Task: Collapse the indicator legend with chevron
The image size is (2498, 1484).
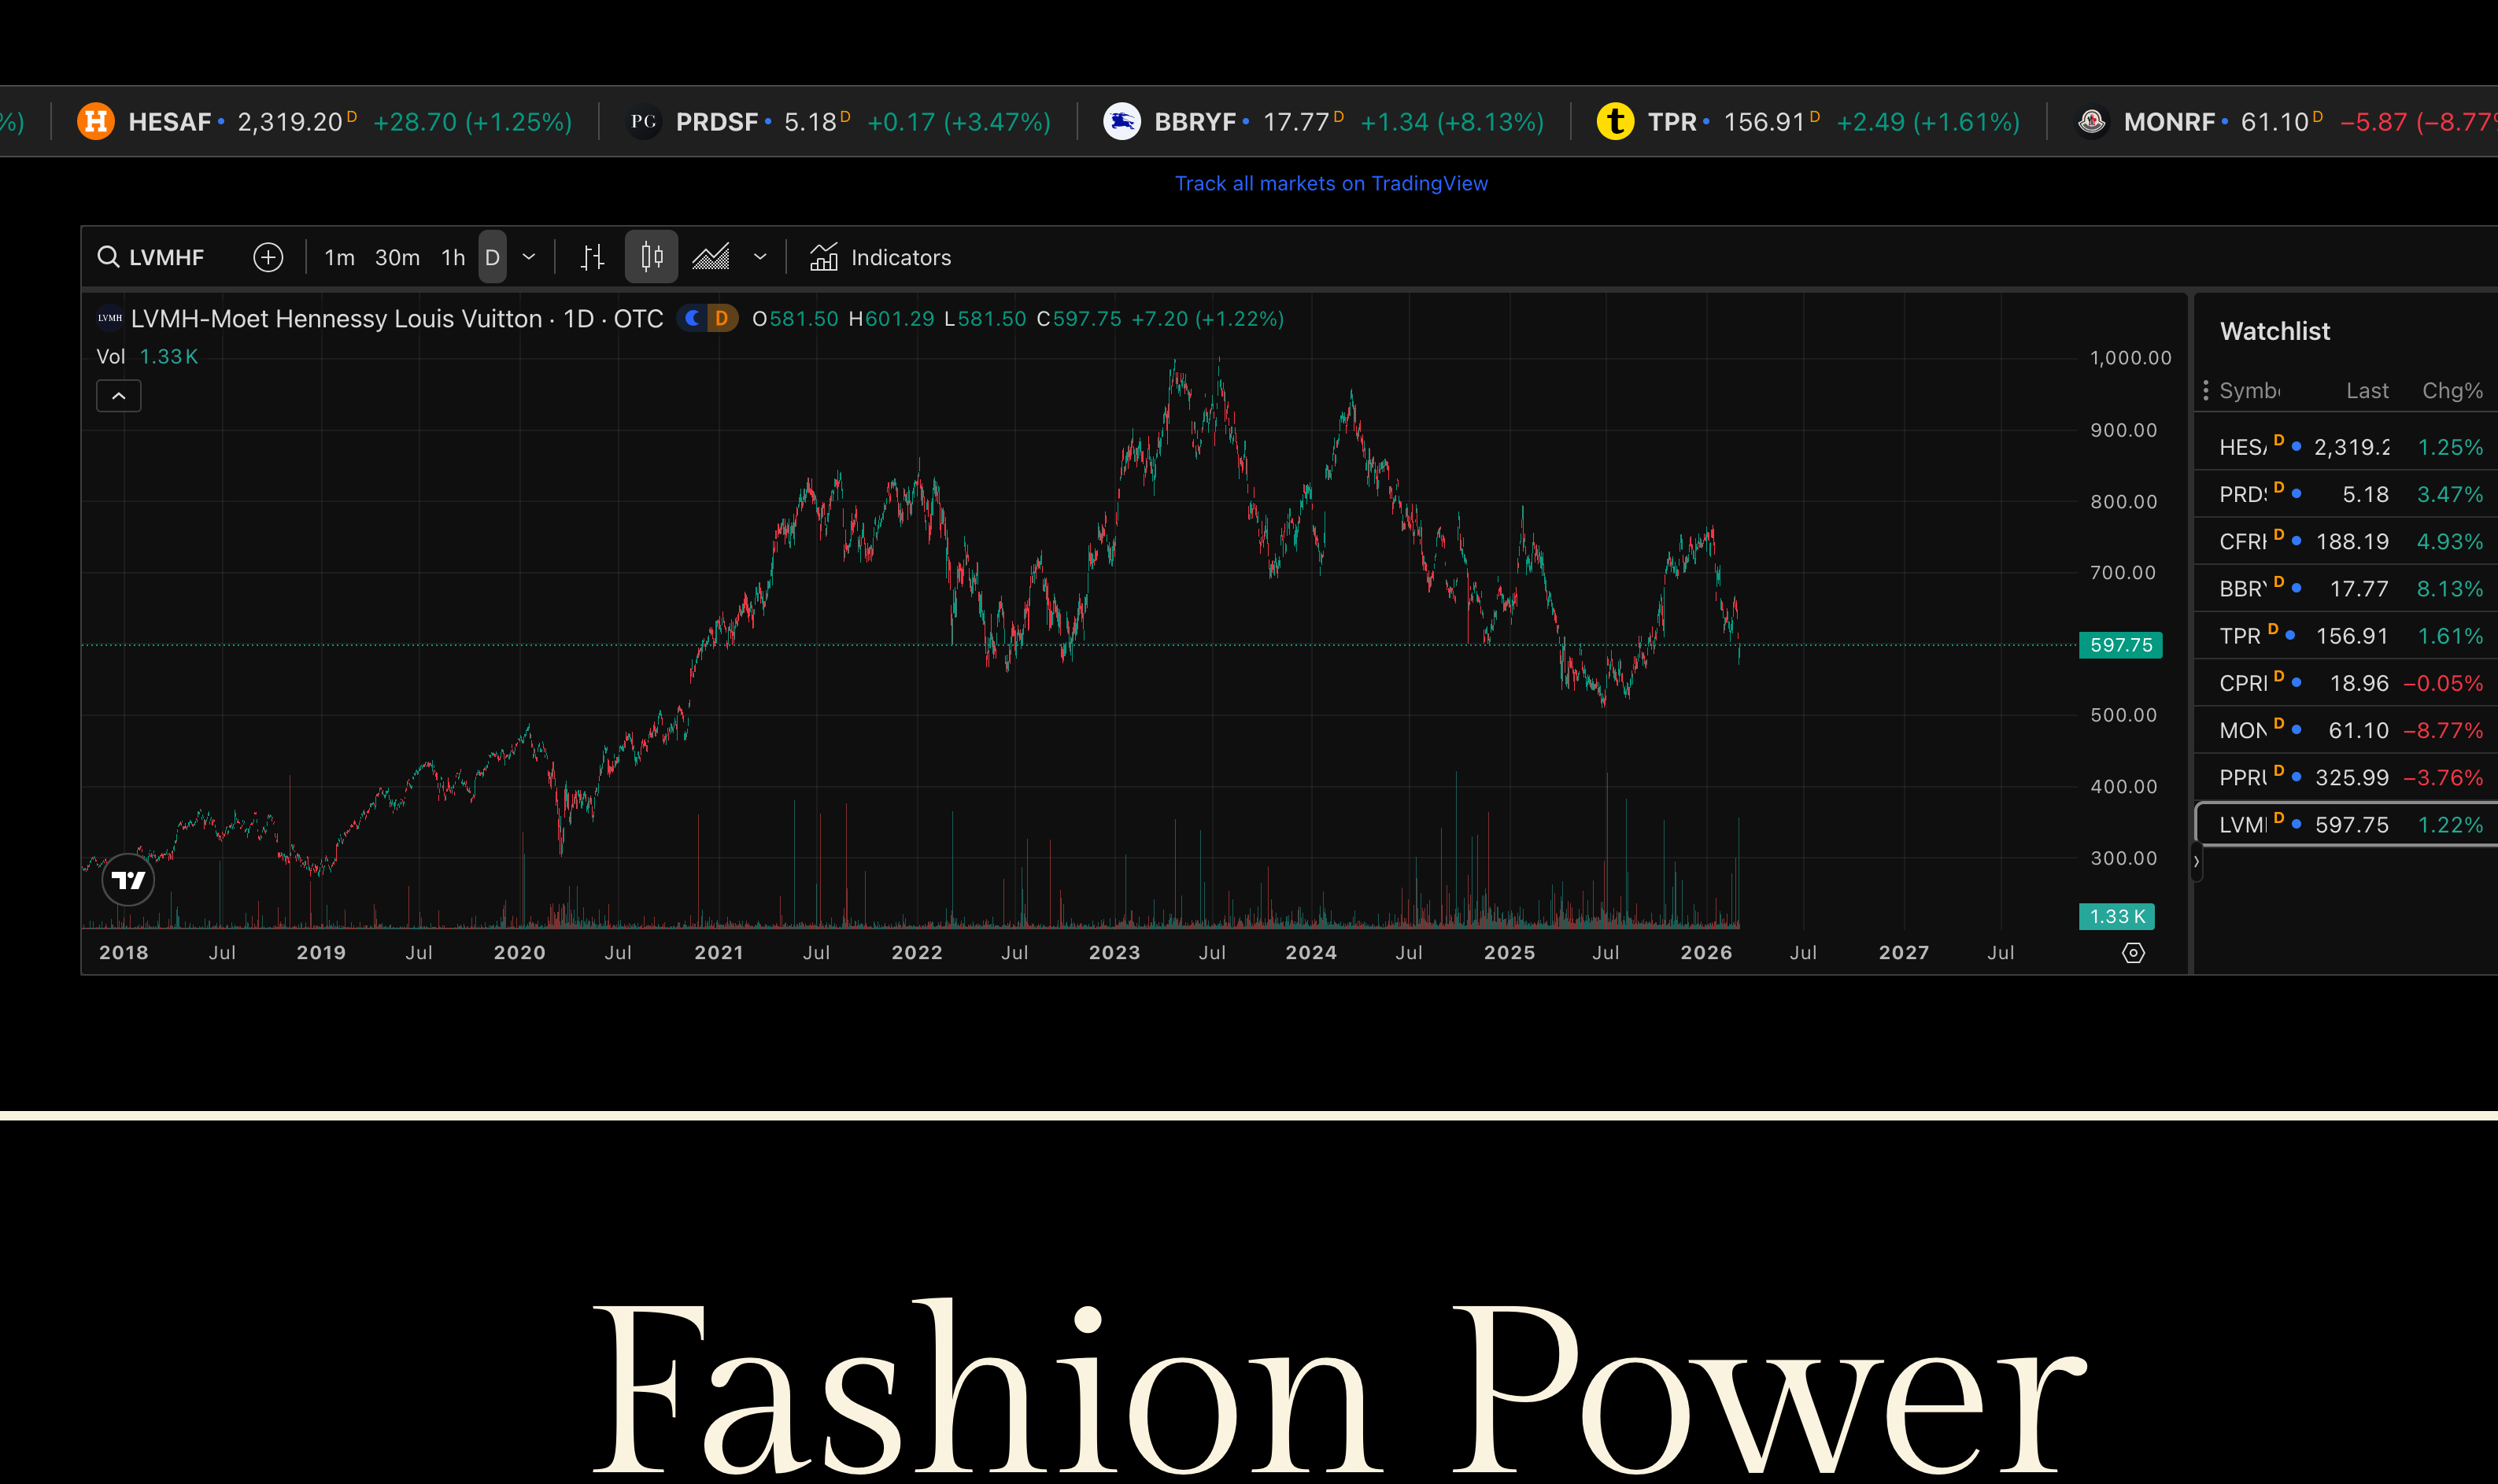Action: click(118, 396)
